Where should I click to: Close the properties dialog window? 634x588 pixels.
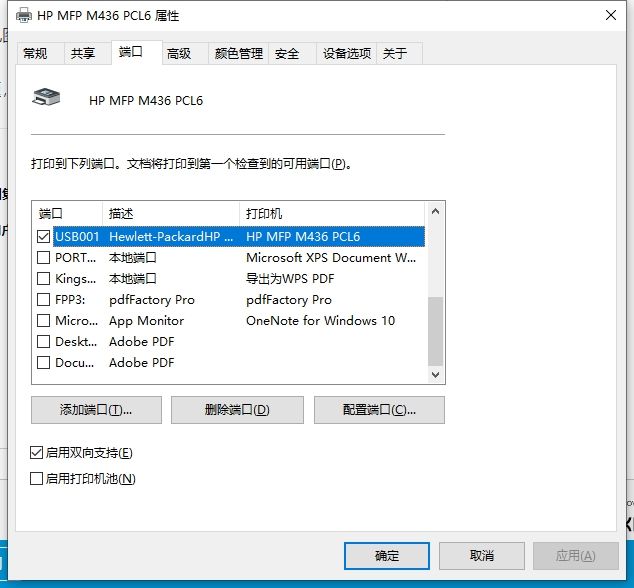coord(611,16)
